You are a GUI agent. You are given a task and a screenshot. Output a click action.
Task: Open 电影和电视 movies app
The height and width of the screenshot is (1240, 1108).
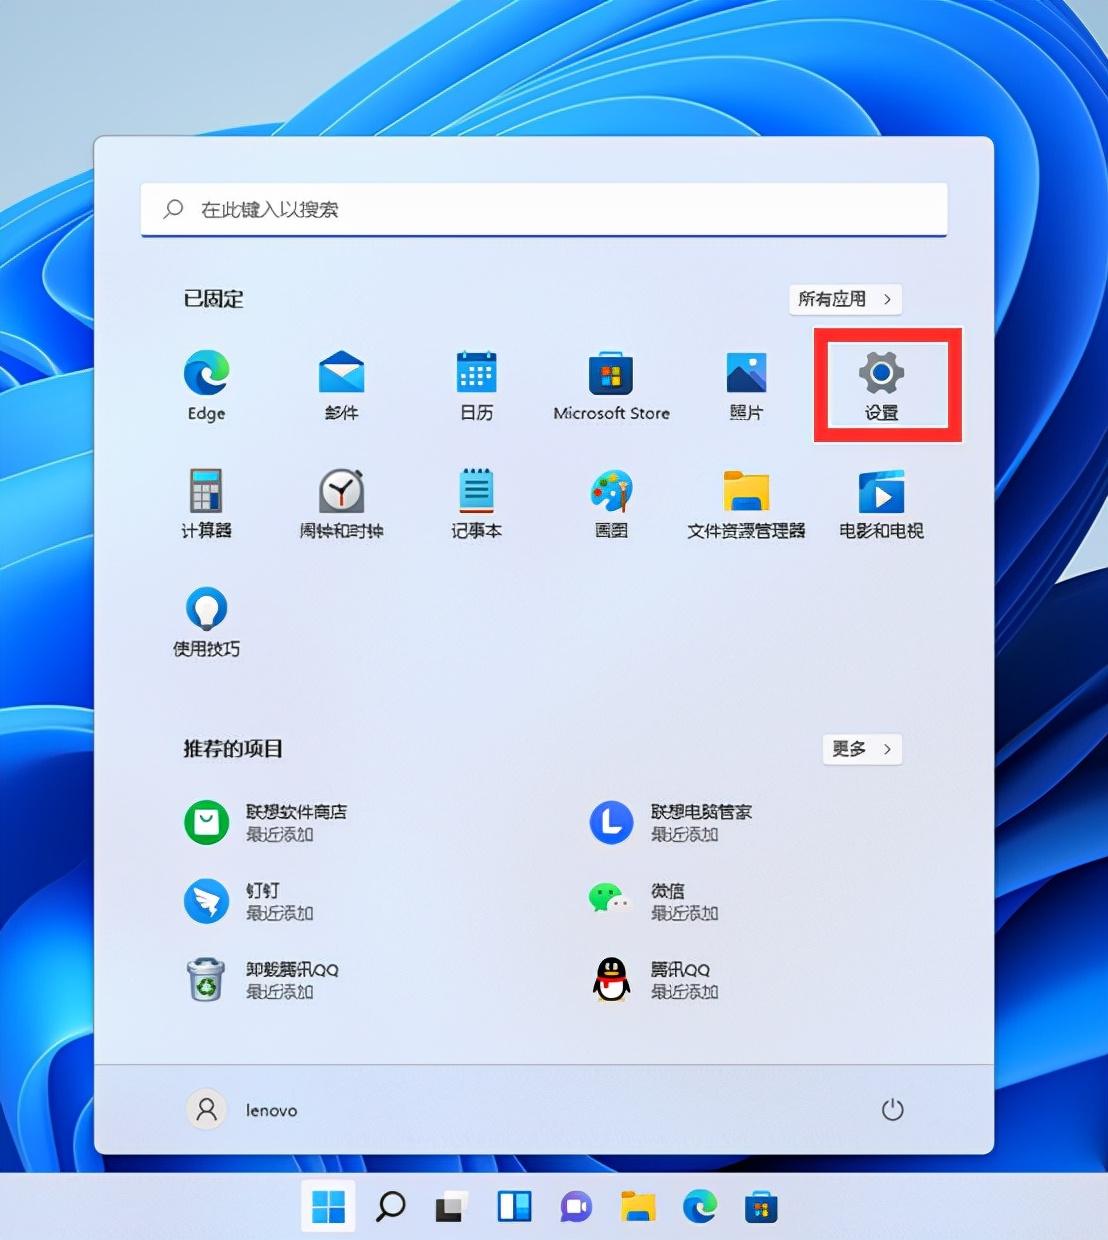click(x=881, y=504)
